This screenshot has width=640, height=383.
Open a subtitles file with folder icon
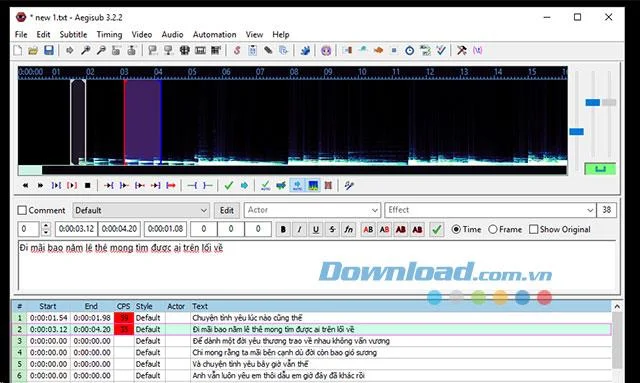point(33,51)
